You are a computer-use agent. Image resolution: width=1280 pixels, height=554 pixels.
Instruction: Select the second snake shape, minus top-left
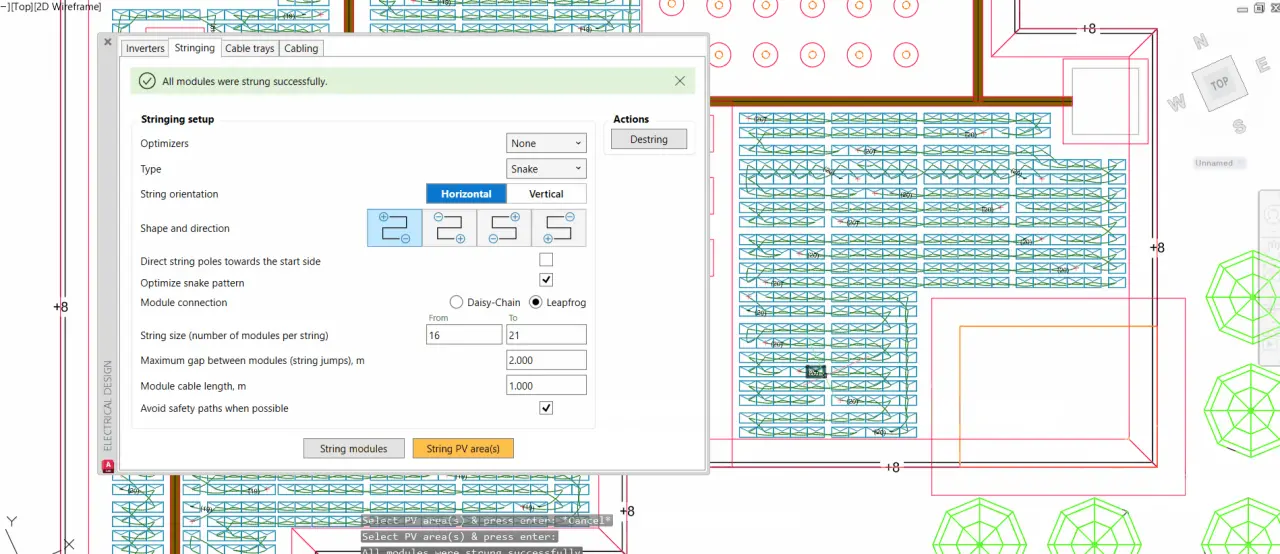[449, 228]
